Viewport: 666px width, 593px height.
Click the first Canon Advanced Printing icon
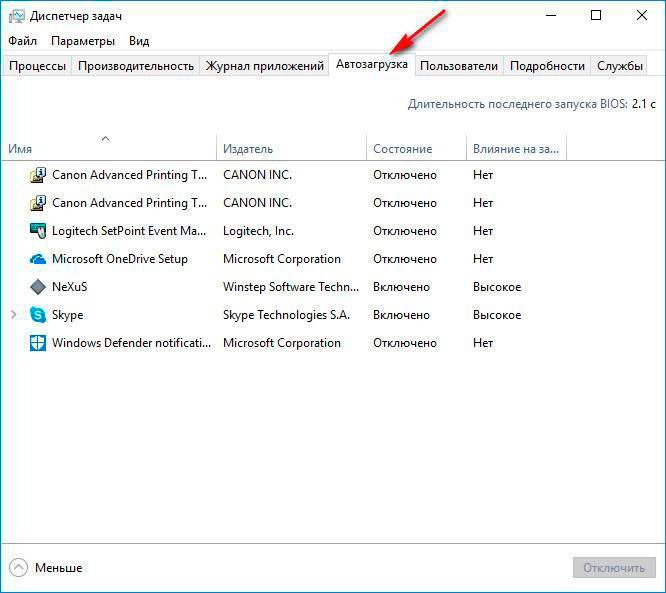point(38,175)
